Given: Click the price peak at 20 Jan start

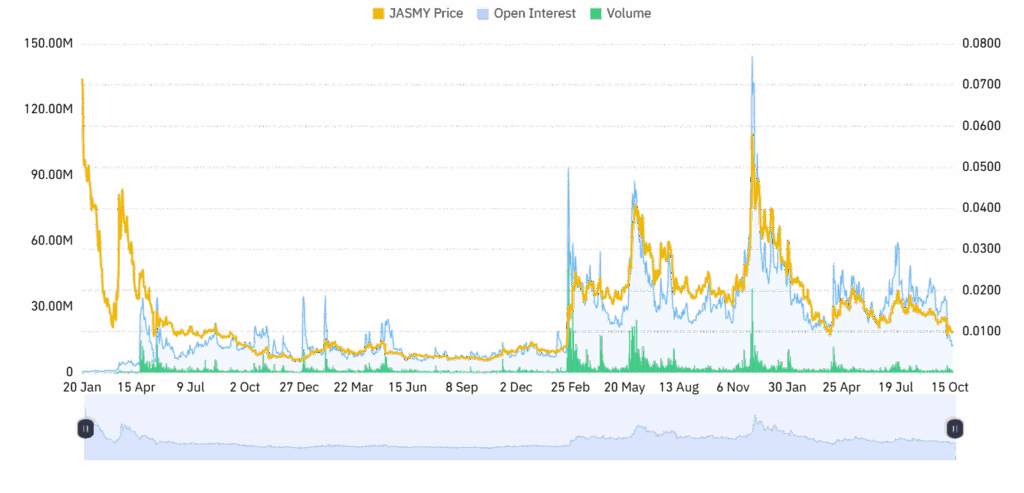Looking at the screenshot, I should [82, 82].
